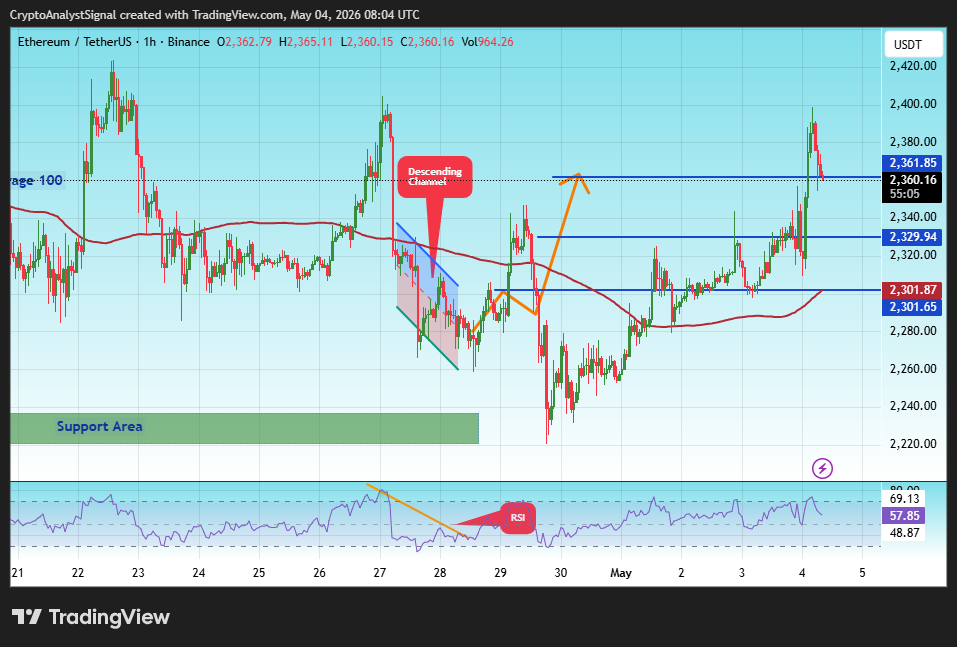
Task: Click the volume value Vol964.26
Action: (487, 42)
